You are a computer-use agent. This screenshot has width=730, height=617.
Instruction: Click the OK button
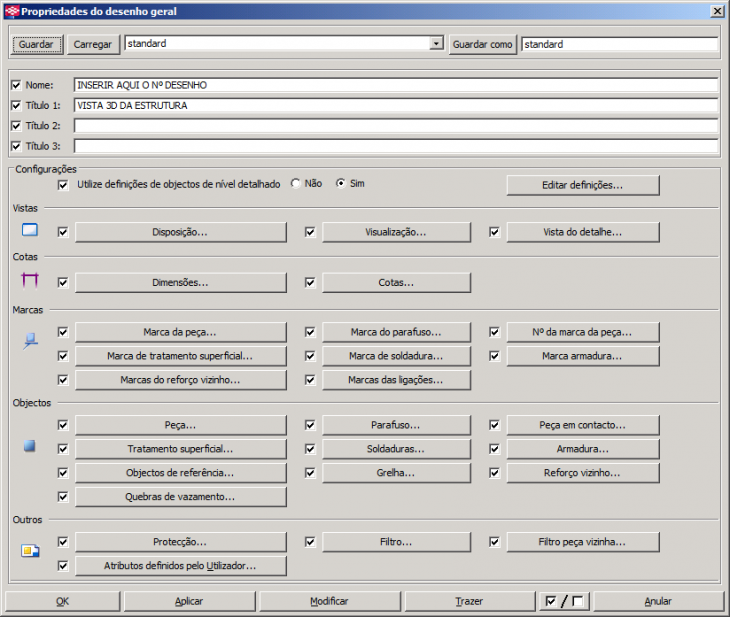(62, 601)
